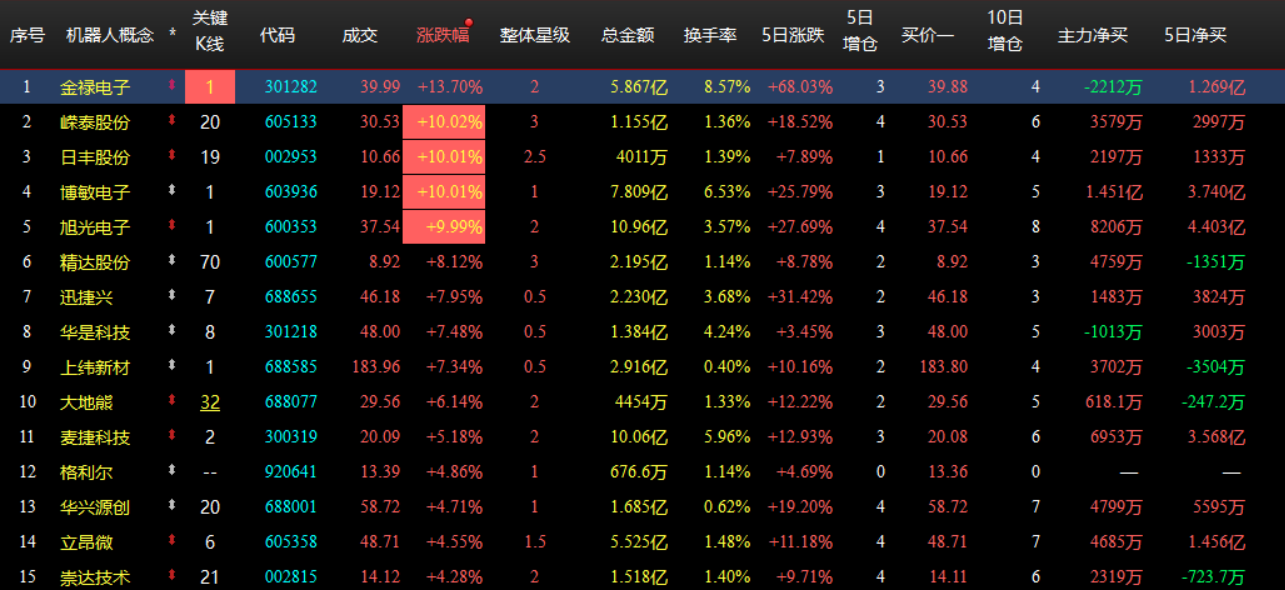Select stock name 嵘泰股份

(96, 122)
